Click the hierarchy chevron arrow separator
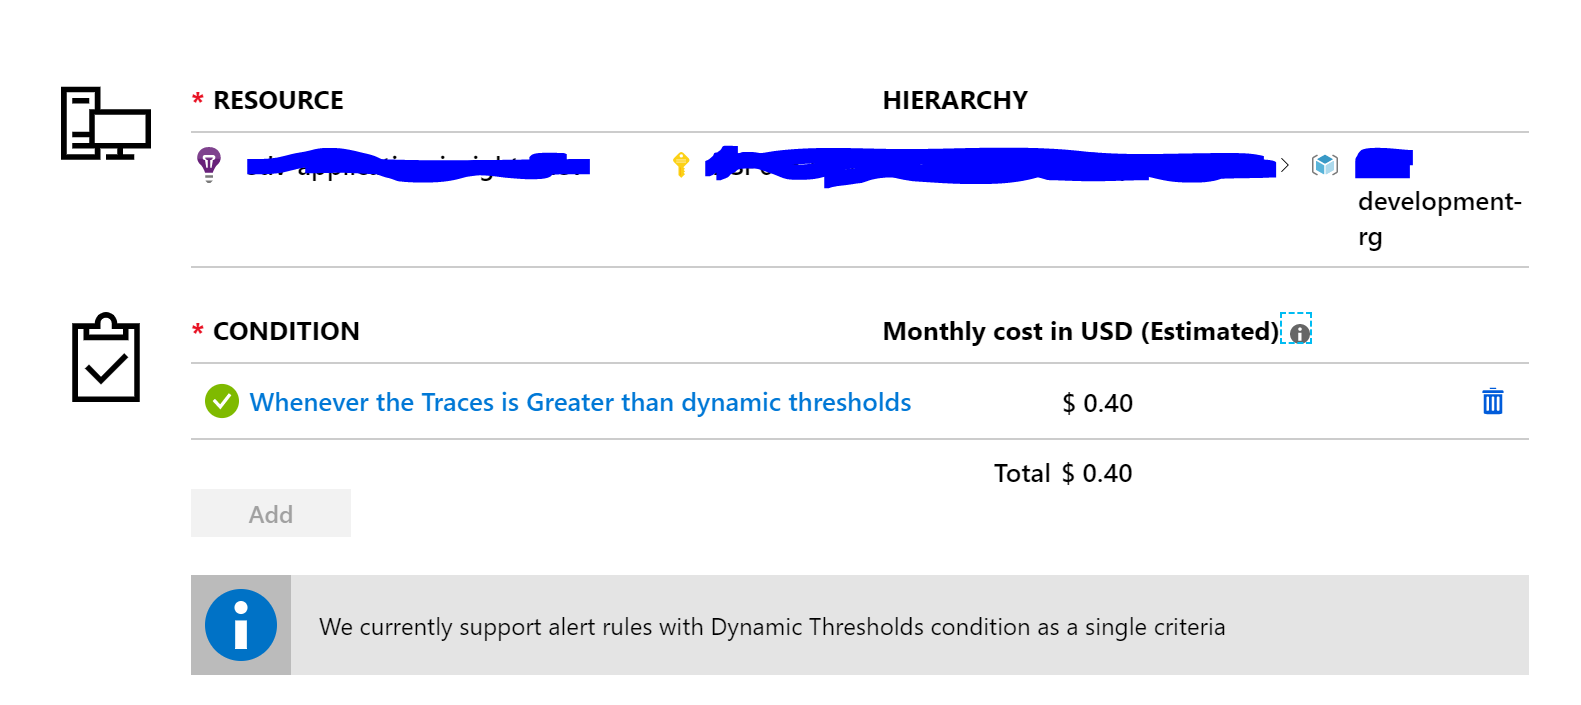 coord(1285,165)
